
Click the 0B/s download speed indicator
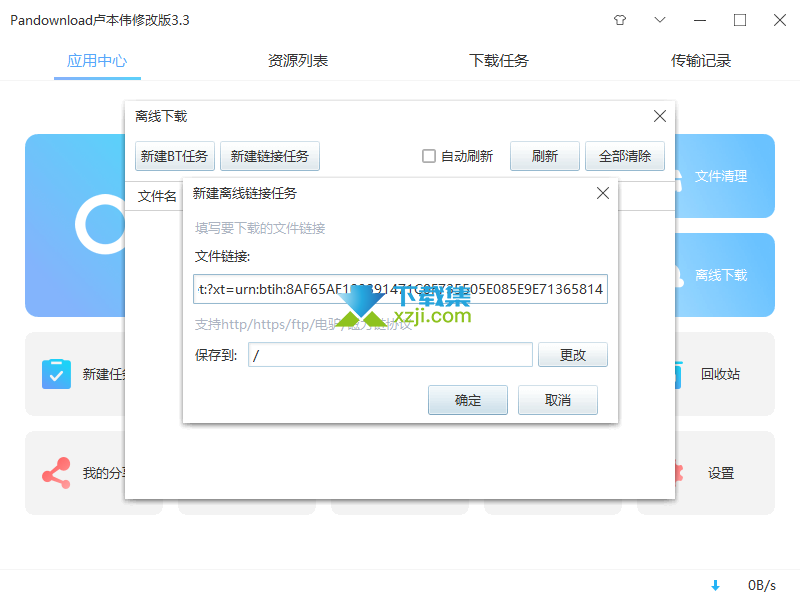pyautogui.click(x=762, y=585)
